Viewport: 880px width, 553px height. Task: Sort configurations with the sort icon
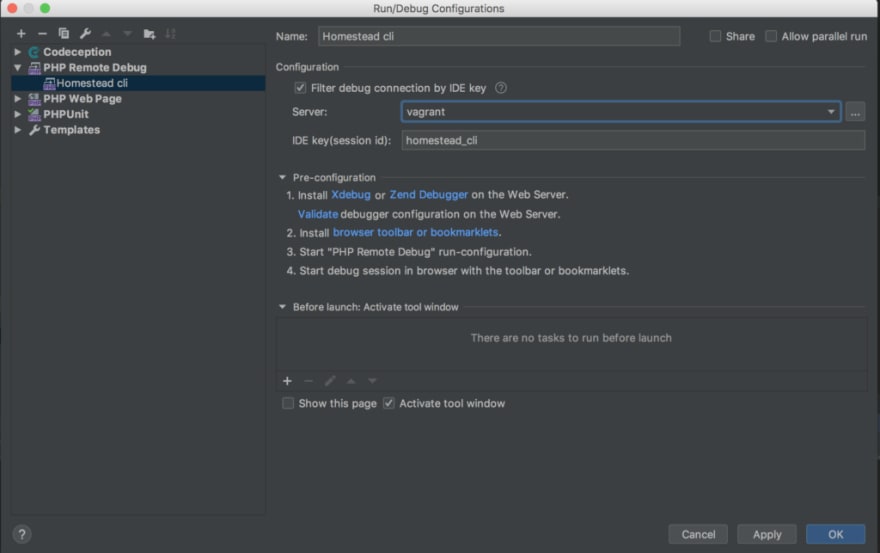click(171, 34)
